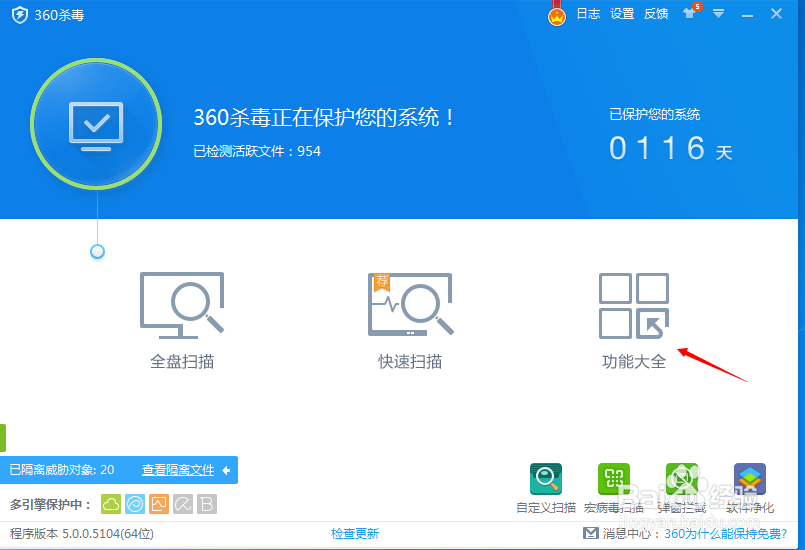The width and height of the screenshot is (805, 550).
Task: Open 软件净化 software cleanup tool
Action: point(750,488)
